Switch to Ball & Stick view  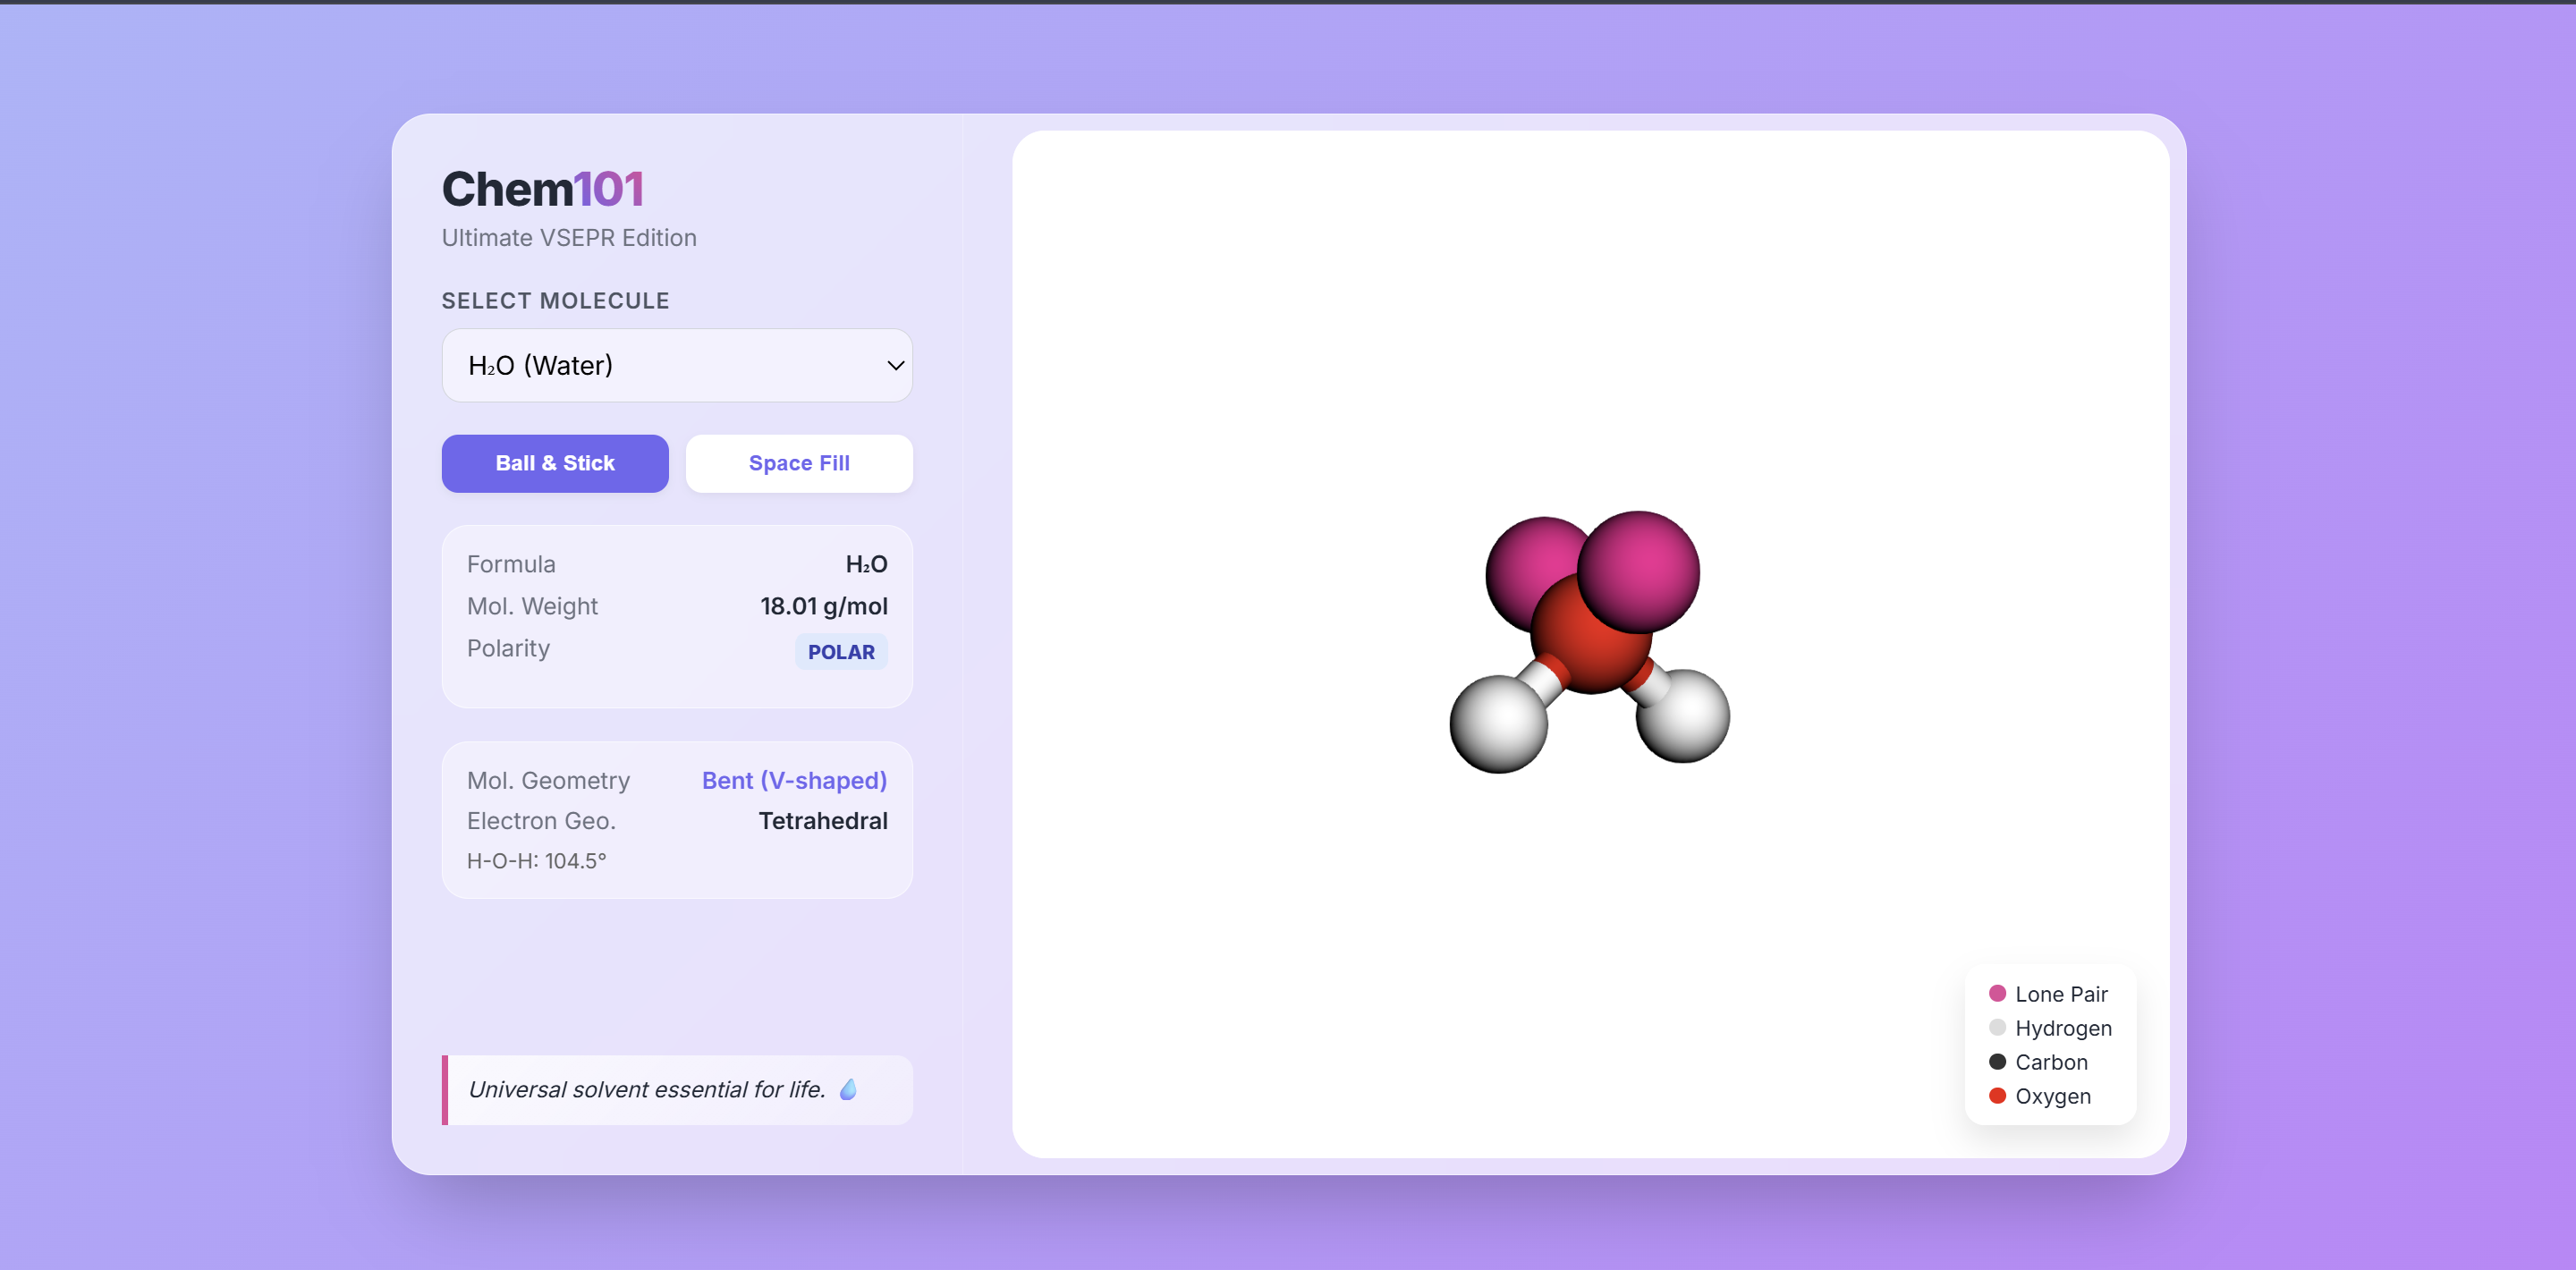[555, 463]
